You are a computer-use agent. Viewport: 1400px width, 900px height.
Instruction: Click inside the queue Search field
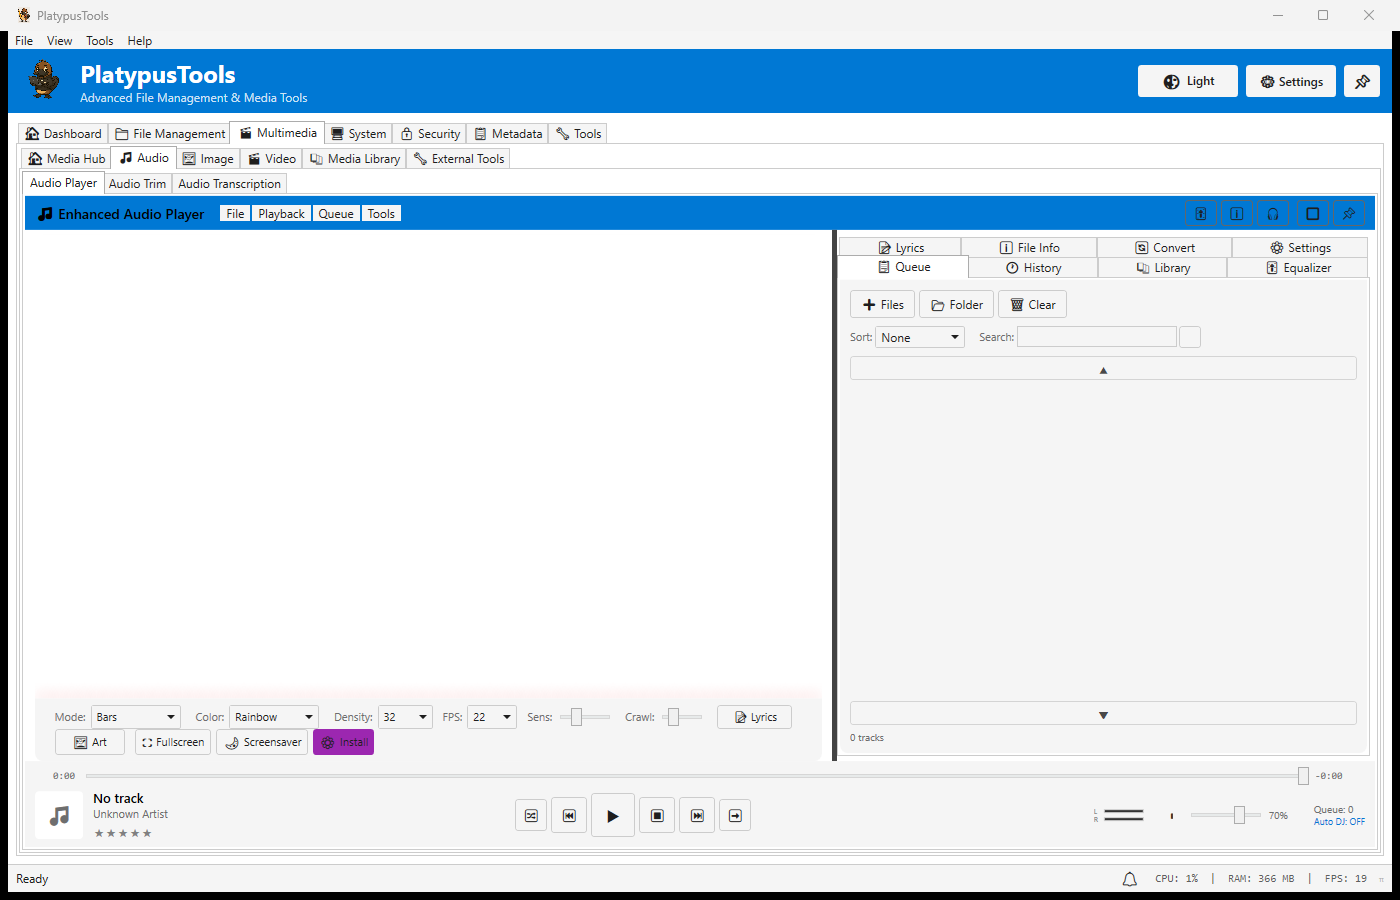(1096, 336)
